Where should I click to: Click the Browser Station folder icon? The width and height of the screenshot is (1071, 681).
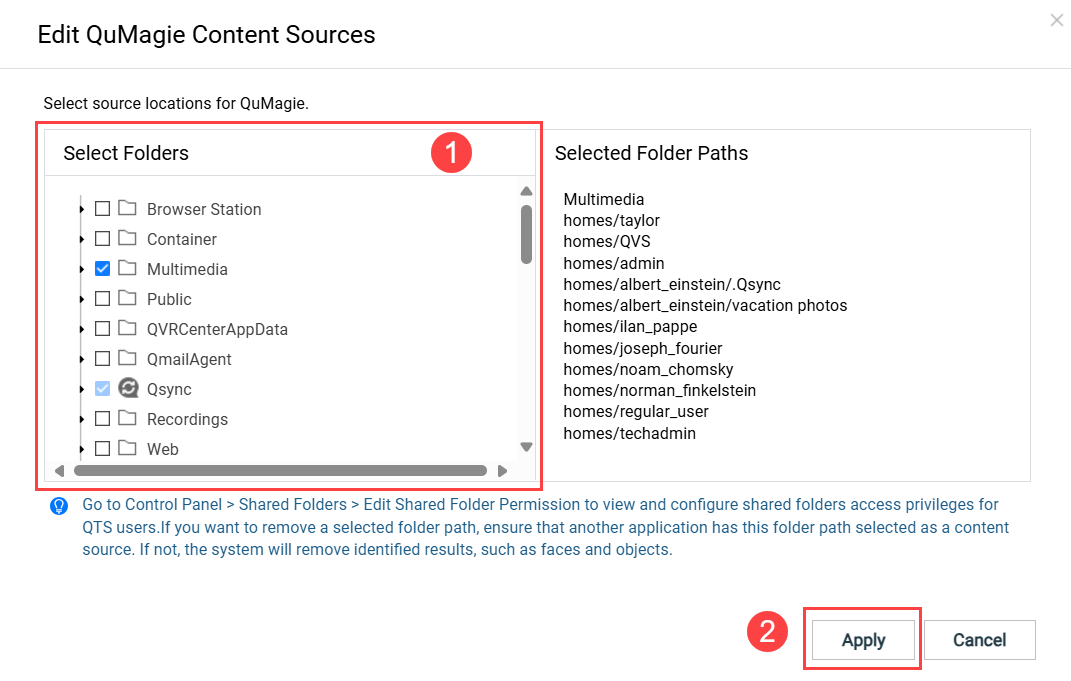pos(127,209)
